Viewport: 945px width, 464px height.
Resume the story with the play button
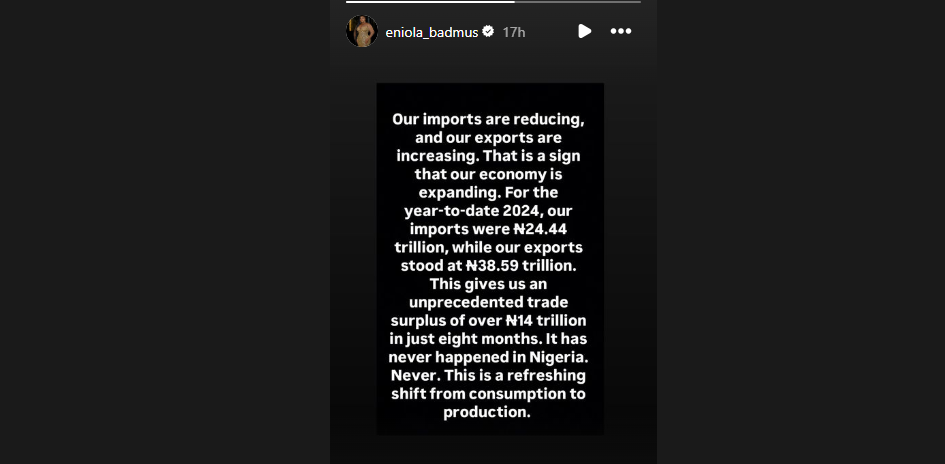coord(584,31)
